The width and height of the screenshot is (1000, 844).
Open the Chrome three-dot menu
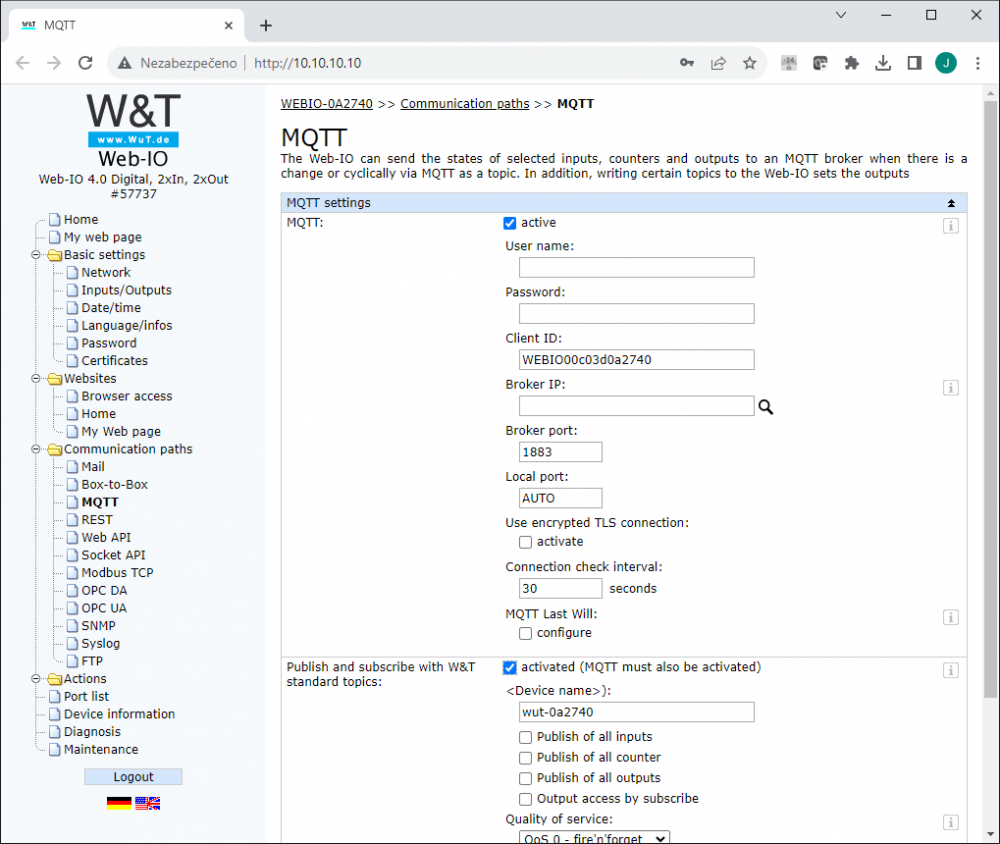point(978,63)
